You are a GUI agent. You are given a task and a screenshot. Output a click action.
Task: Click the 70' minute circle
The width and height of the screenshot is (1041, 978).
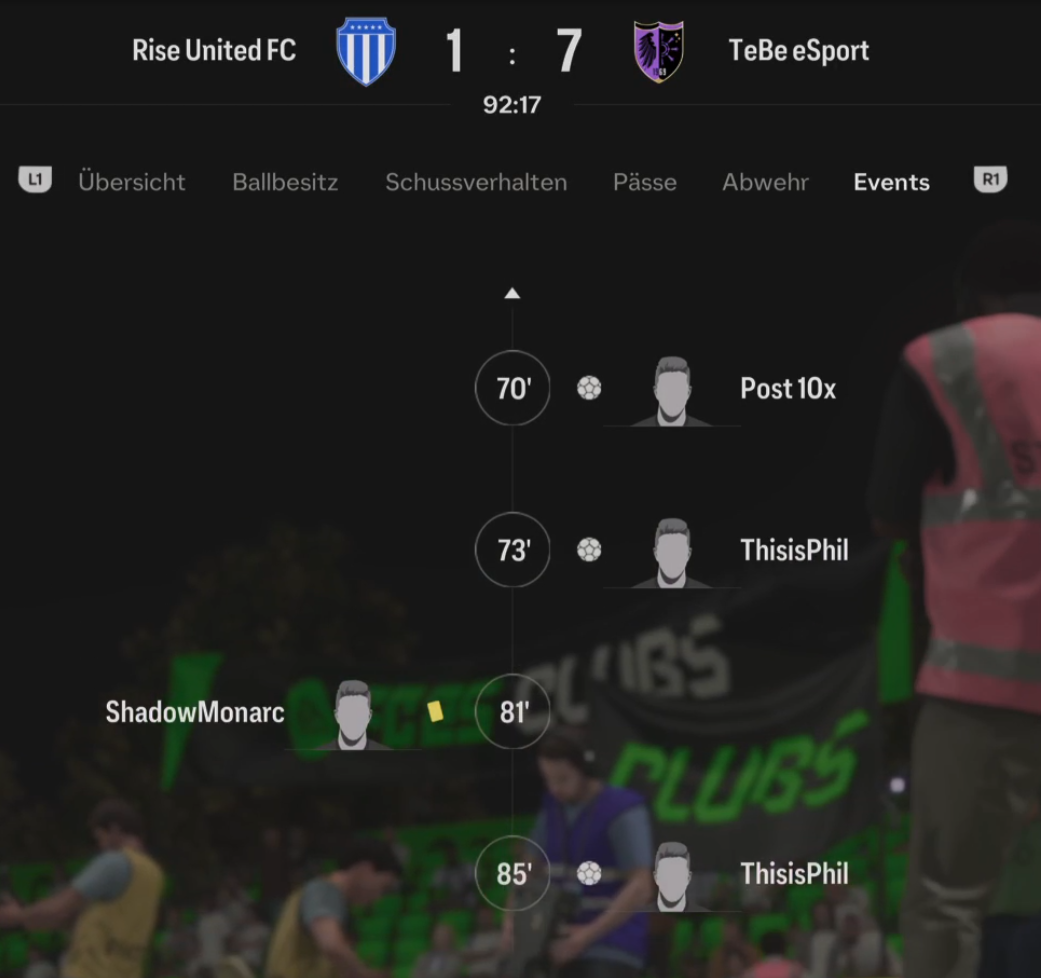513,388
